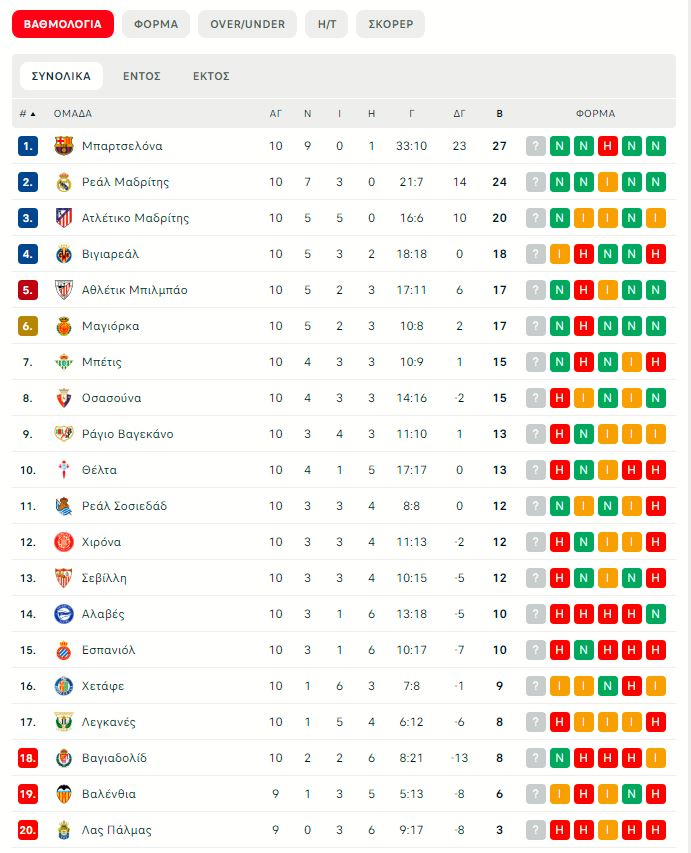Click Barcelona's upcoming match question mark
The image size is (691, 853).
(536, 146)
